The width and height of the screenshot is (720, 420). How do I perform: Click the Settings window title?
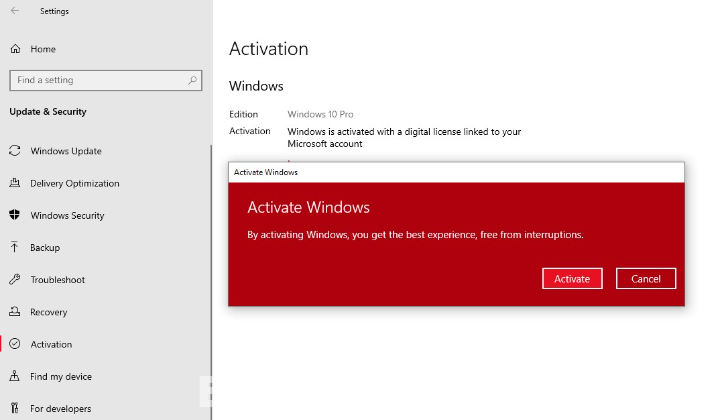click(x=54, y=11)
